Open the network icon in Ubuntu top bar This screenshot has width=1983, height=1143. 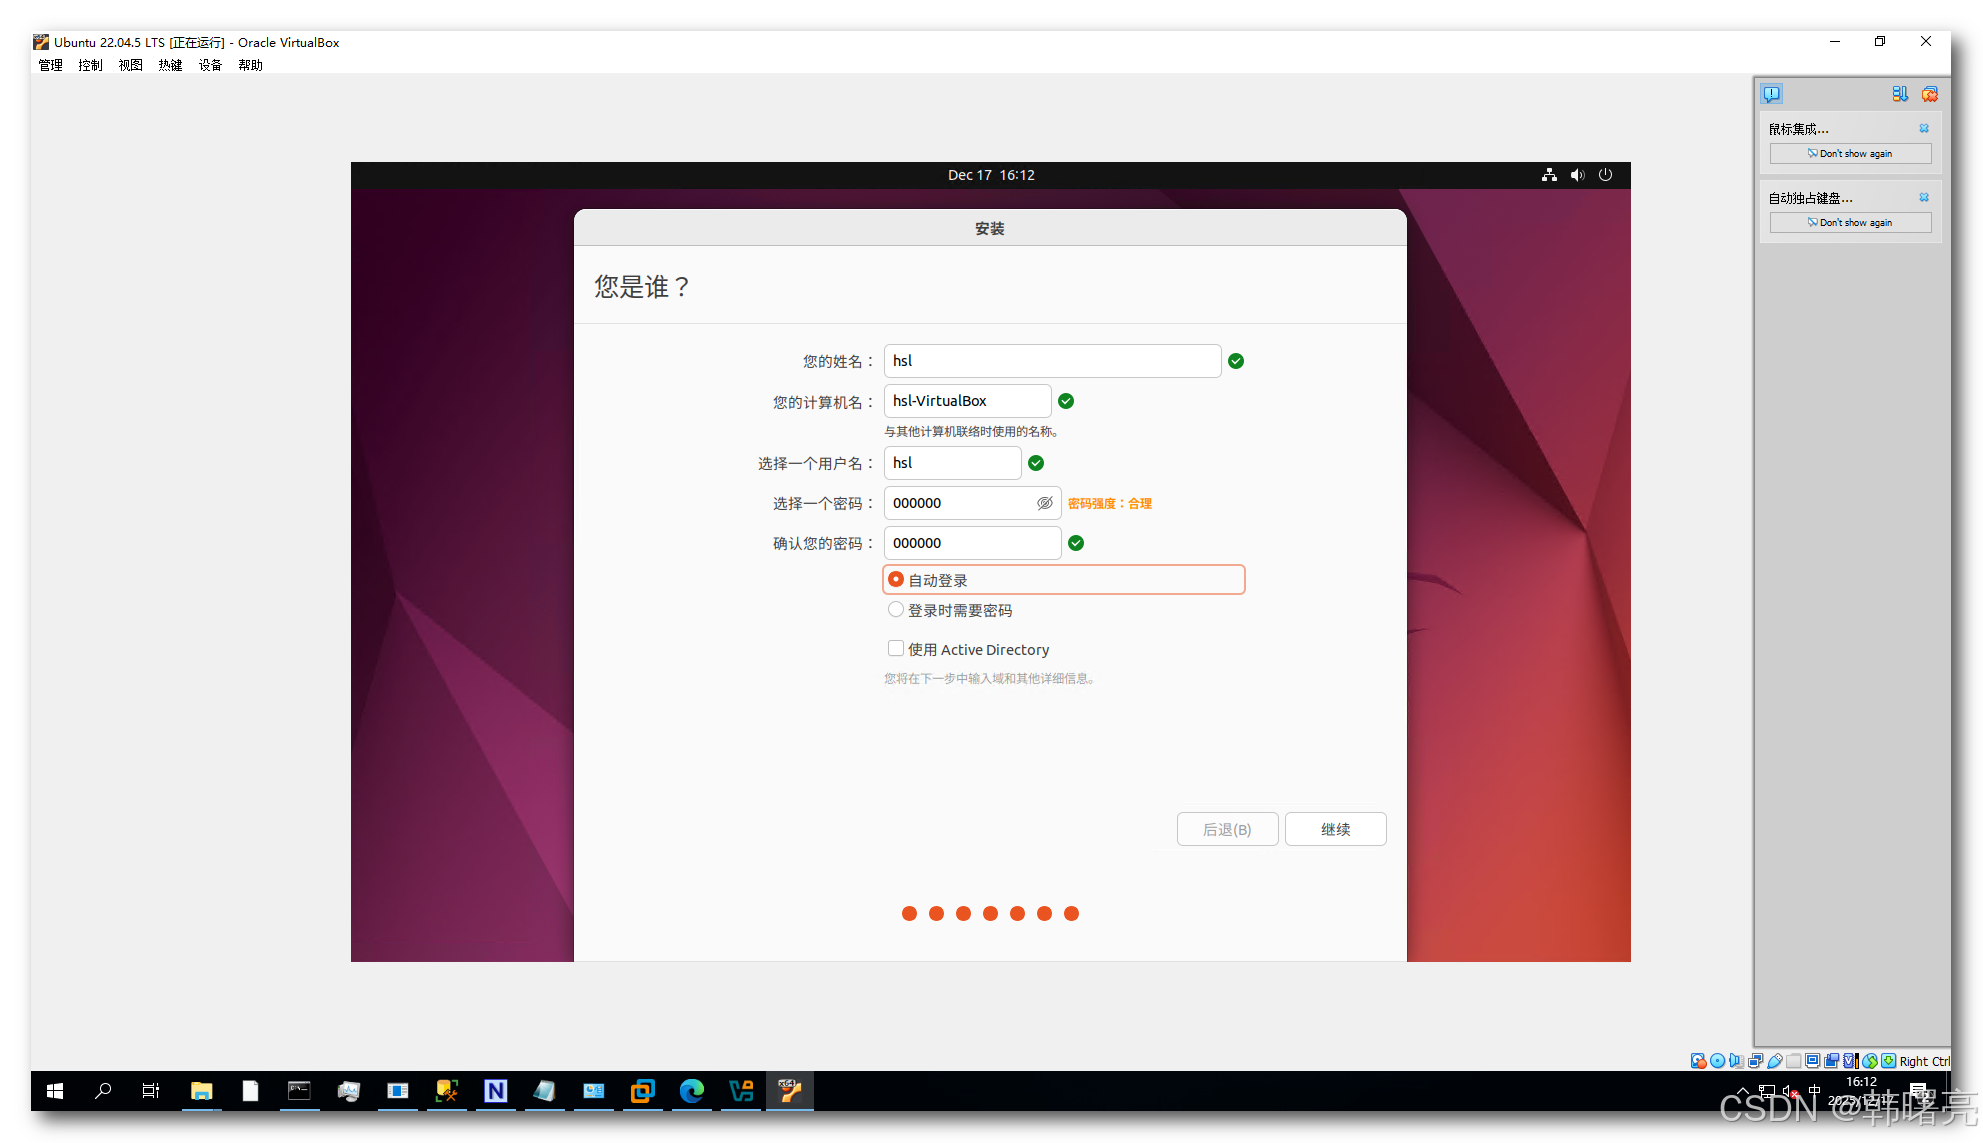coord(1549,175)
